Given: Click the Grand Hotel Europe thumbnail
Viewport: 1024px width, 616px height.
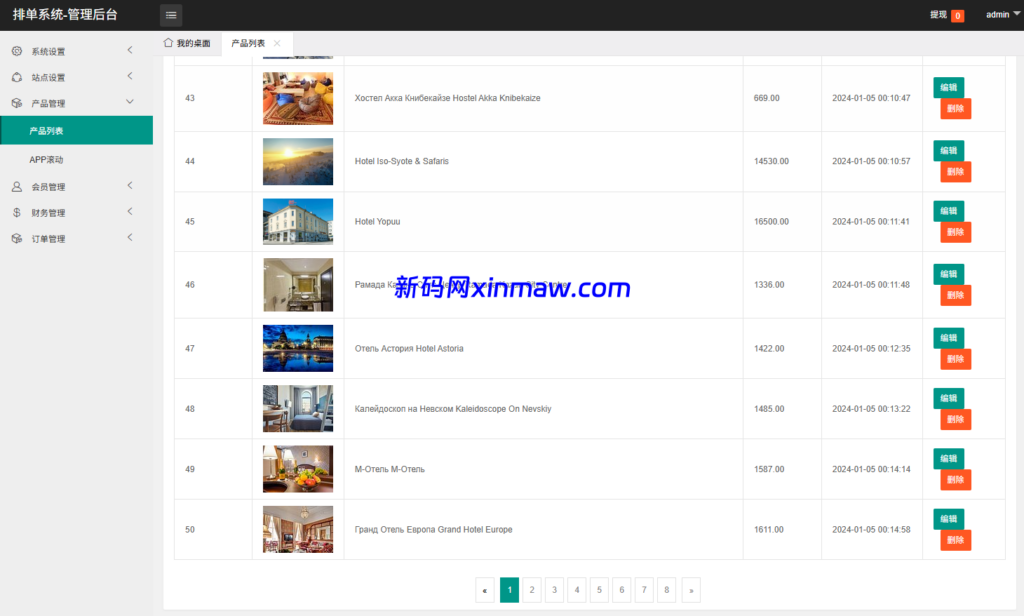Looking at the screenshot, I should pyautogui.click(x=297, y=529).
